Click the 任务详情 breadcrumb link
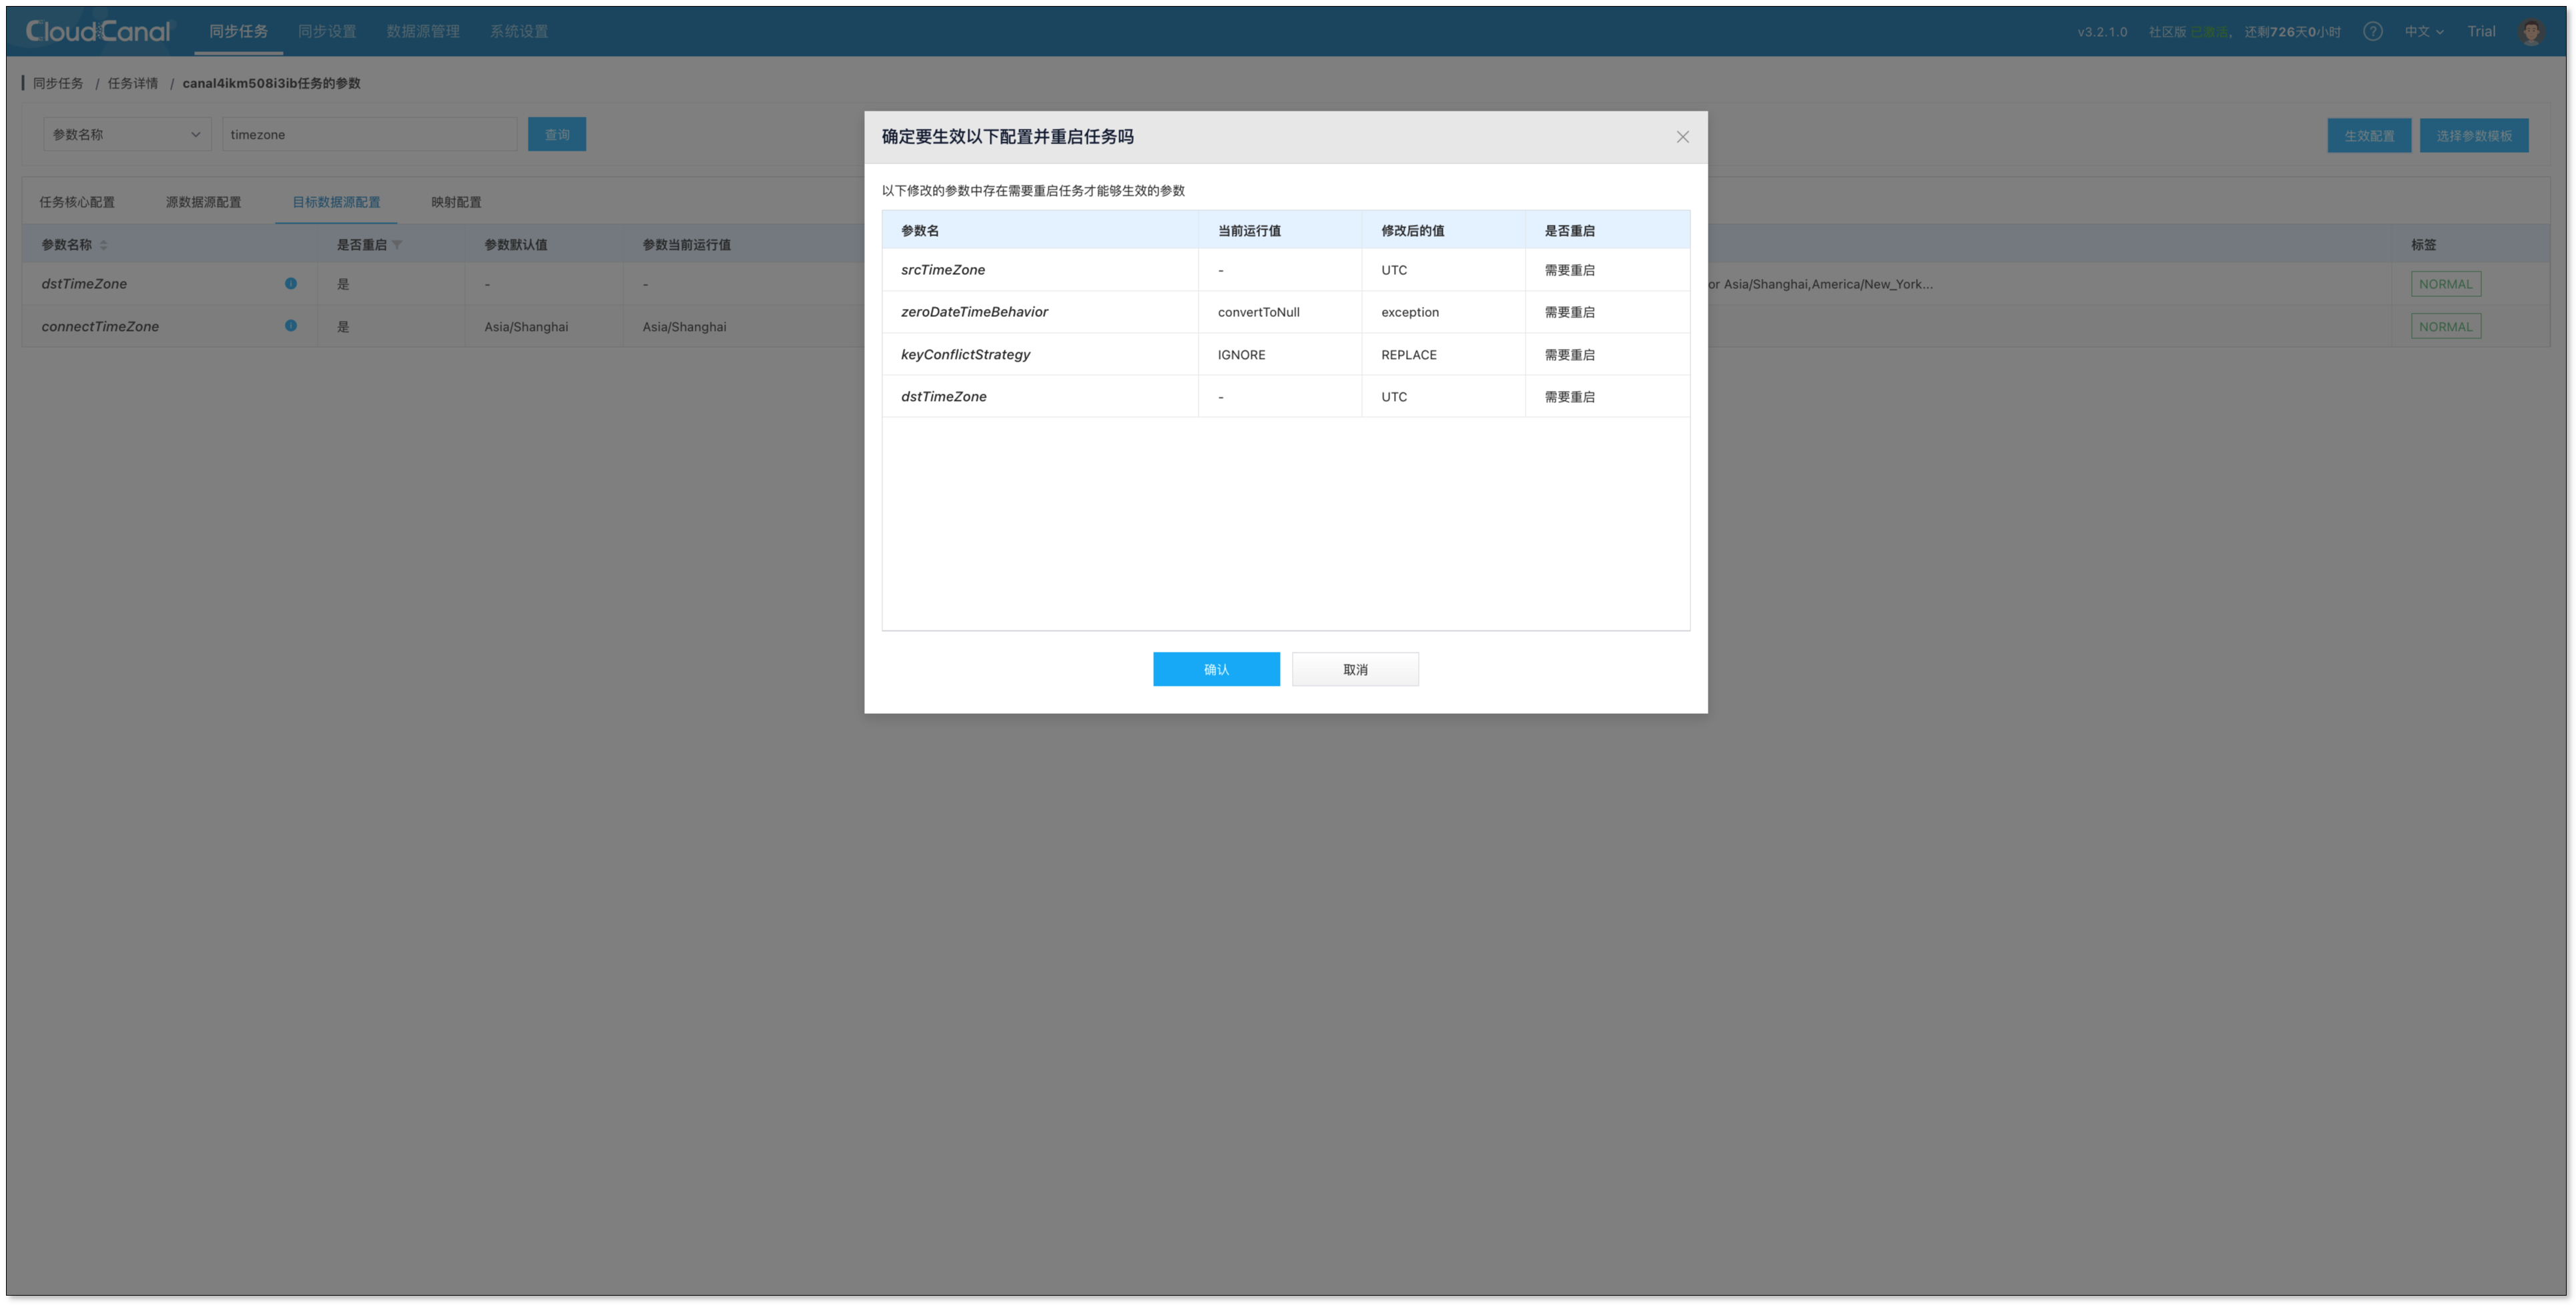Screen dimensions: 2576x1305 click(x=133, y=83)
